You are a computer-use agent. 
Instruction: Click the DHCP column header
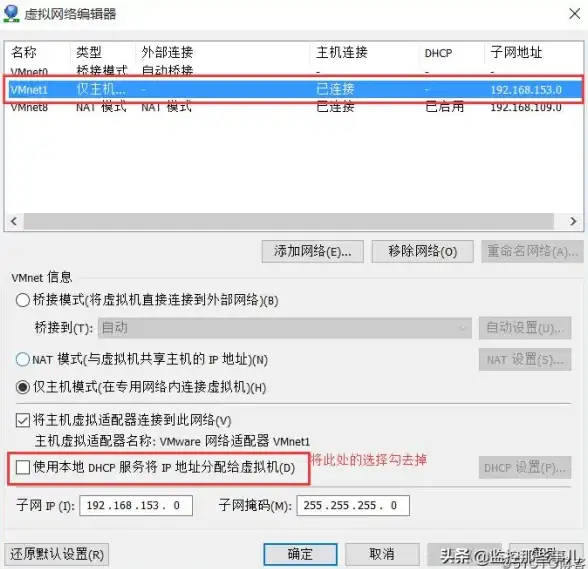(438, 53)
